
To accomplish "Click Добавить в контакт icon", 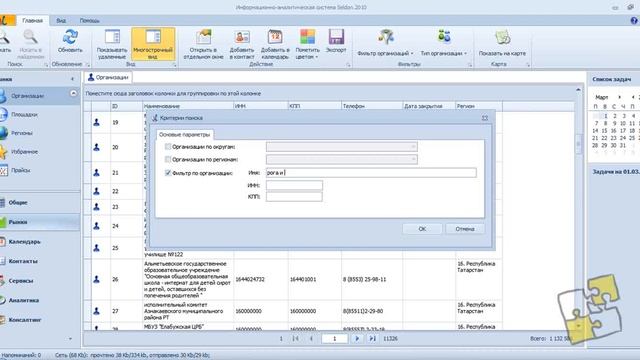I will [x=242, y=37].
